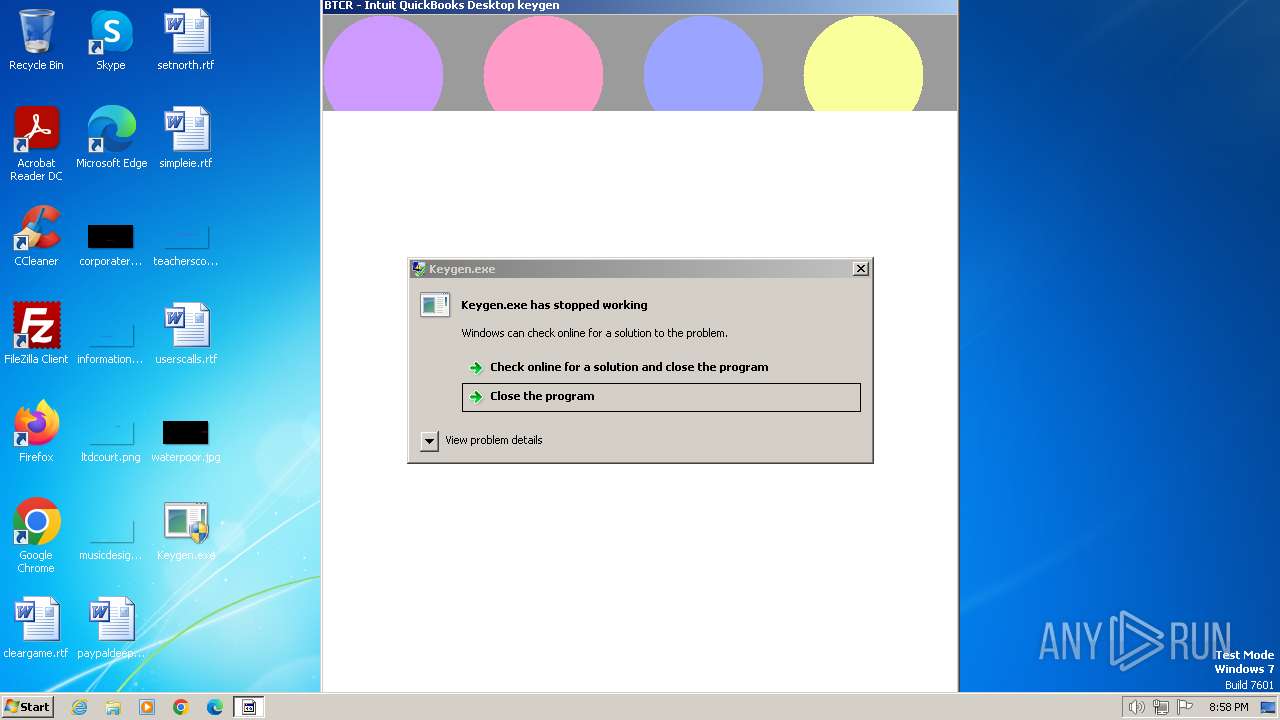Launch Skype from the desktop

(110, 40)
